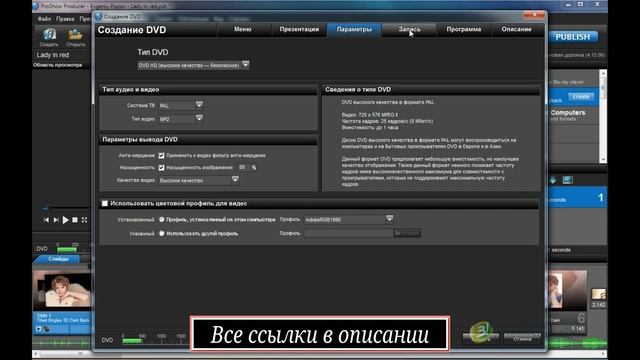Viewport: 640px width, 360px height.
Task: Select 'Использовать другой профиль' radio button
Action: point(162,233)
